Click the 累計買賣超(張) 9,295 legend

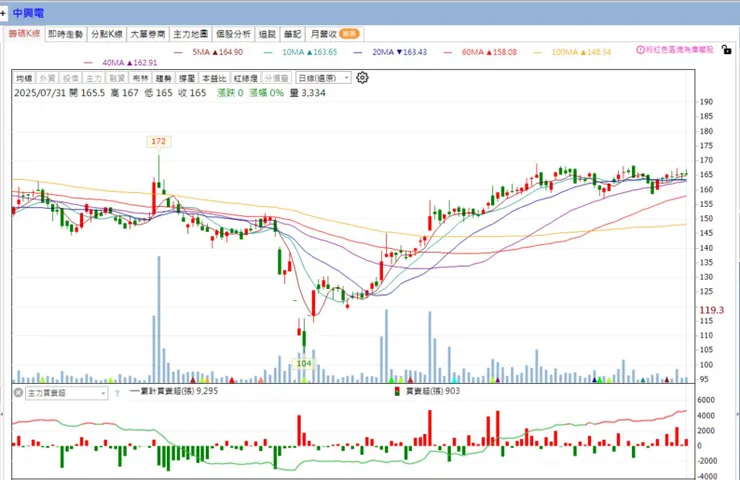click(x=174, y=391)
